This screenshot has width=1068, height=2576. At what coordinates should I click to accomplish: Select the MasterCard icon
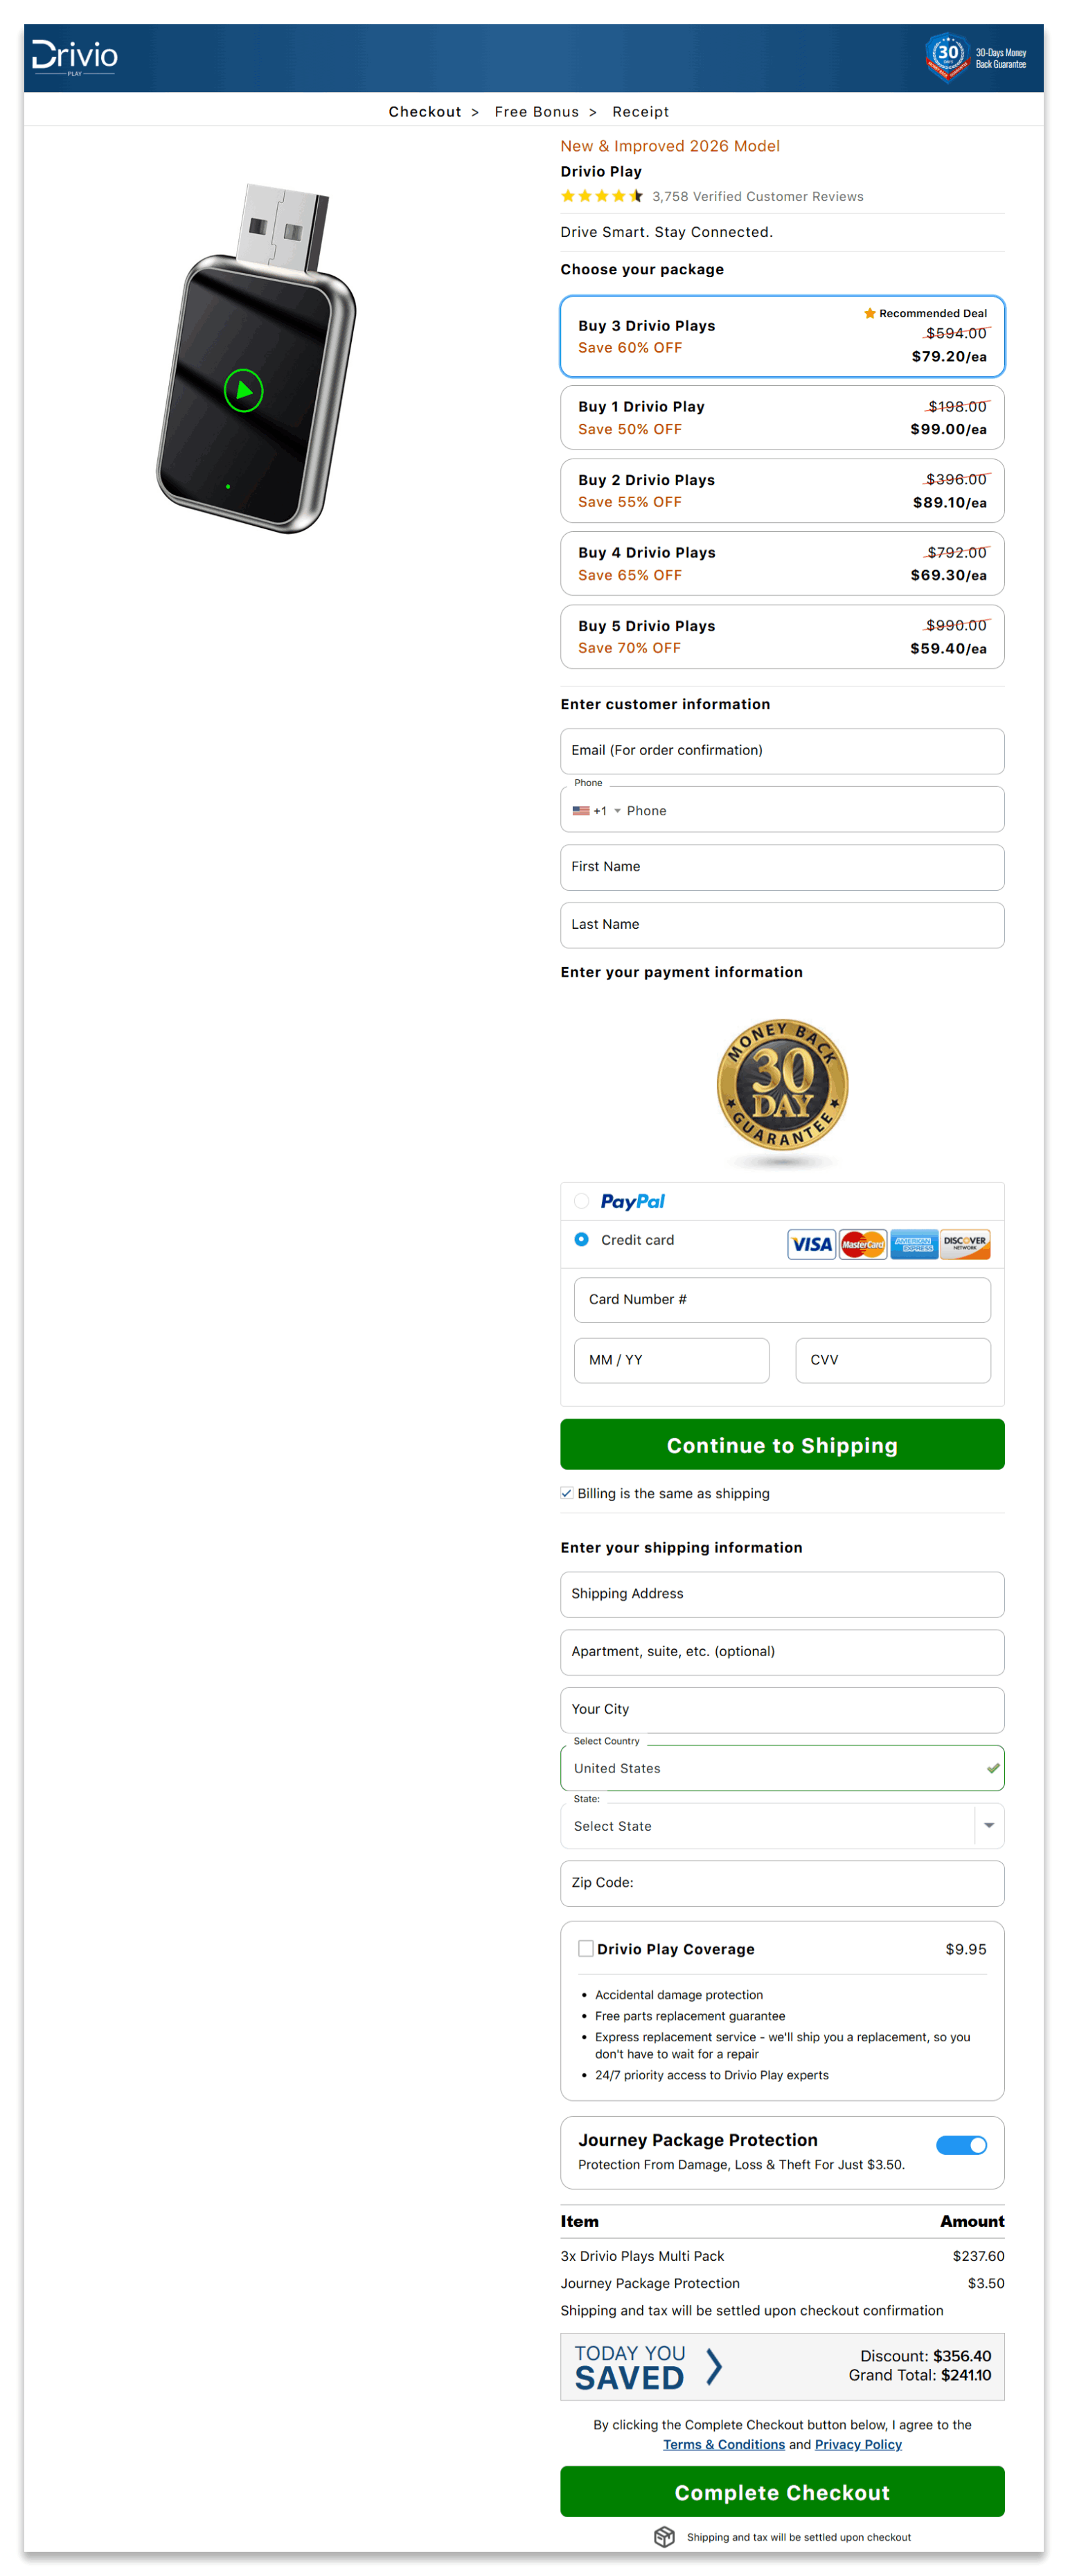(x=862, y=1244)
